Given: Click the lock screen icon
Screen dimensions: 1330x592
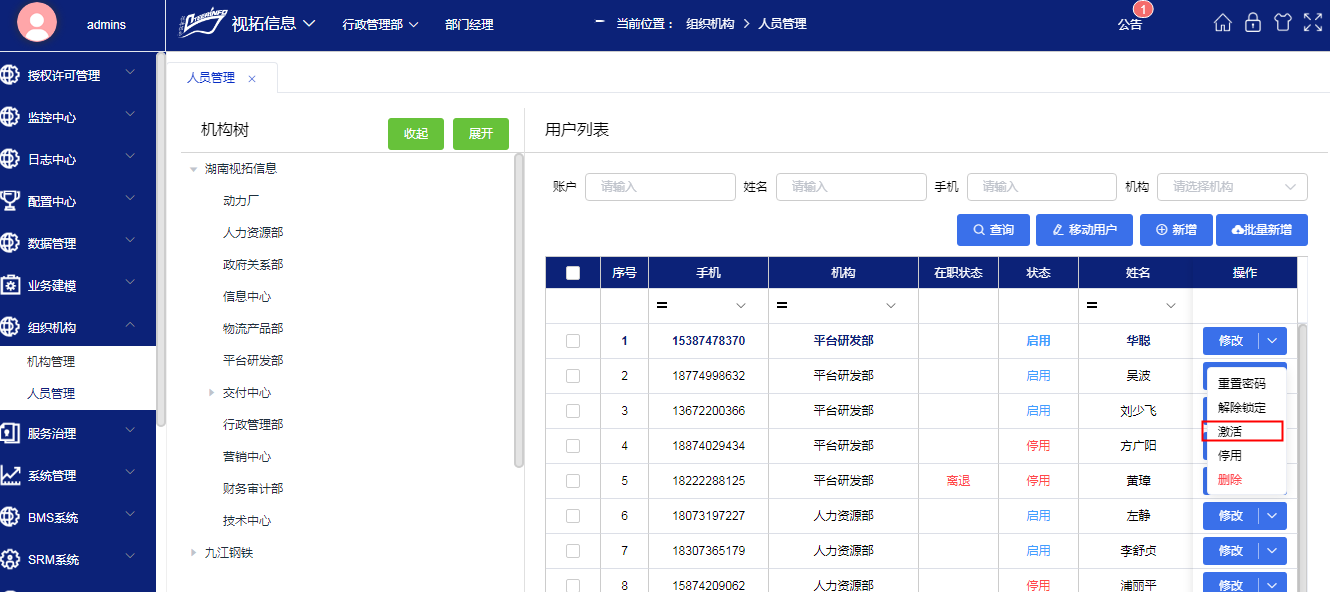Looking at the screenshot, I should pyautogui.click(x=1253, y=23).
